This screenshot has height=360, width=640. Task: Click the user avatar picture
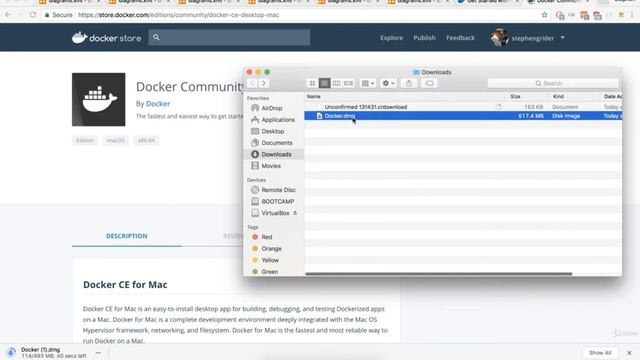click(x=499, y=38)
